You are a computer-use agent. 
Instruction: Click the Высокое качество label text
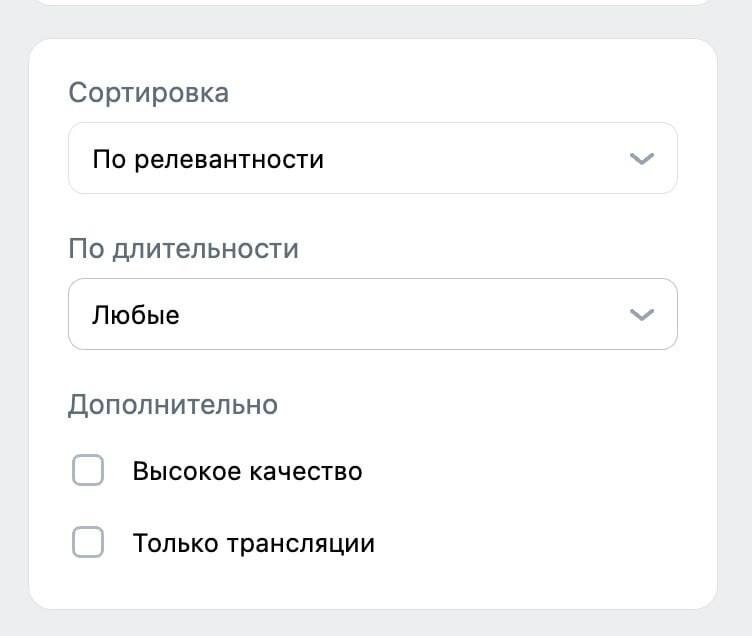click(x=247, y=471)
